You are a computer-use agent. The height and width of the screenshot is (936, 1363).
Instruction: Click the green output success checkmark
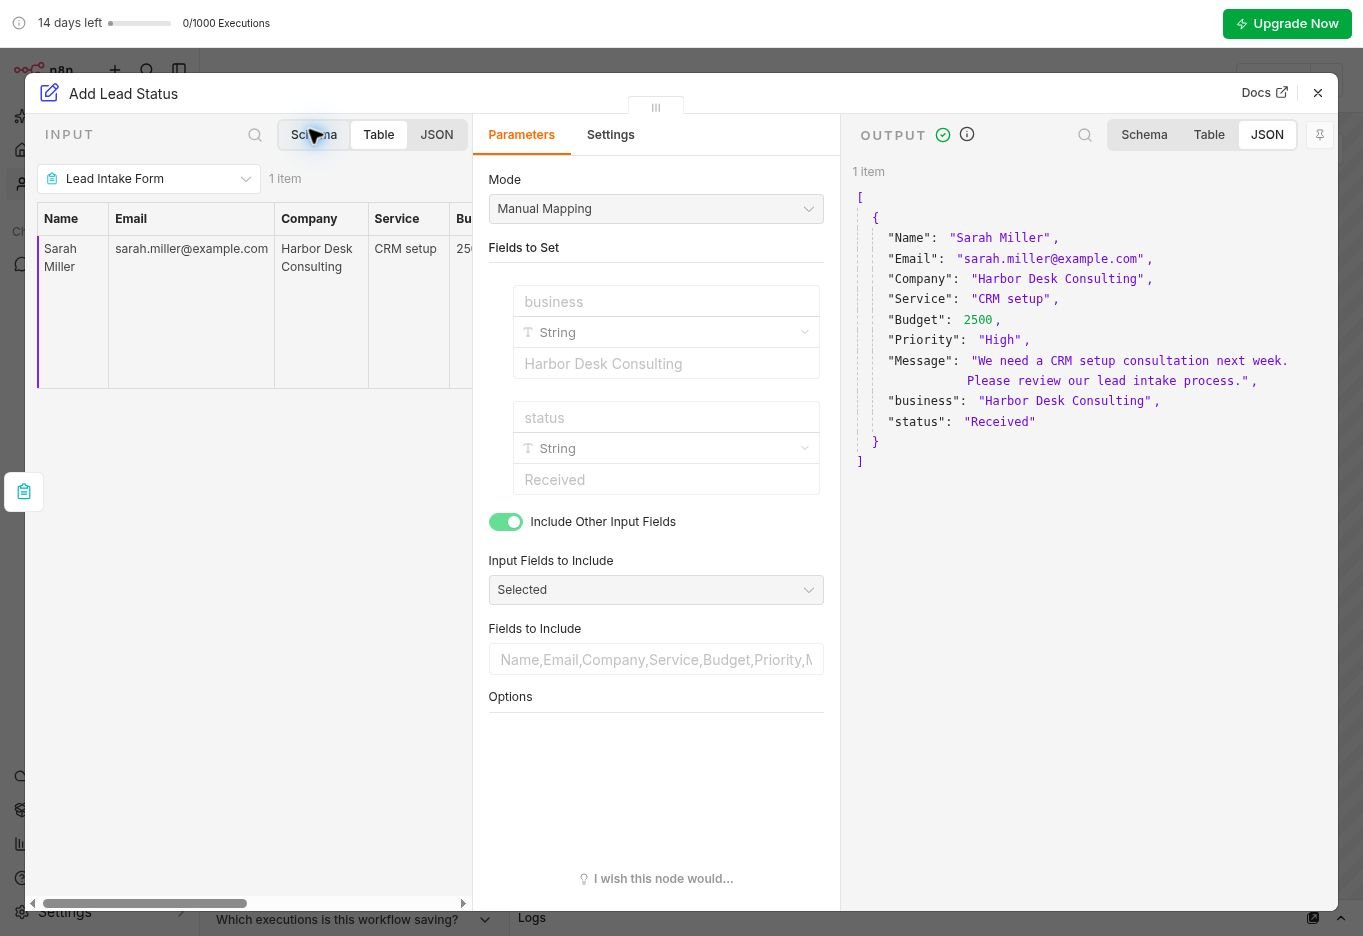(x=943, y=135)
